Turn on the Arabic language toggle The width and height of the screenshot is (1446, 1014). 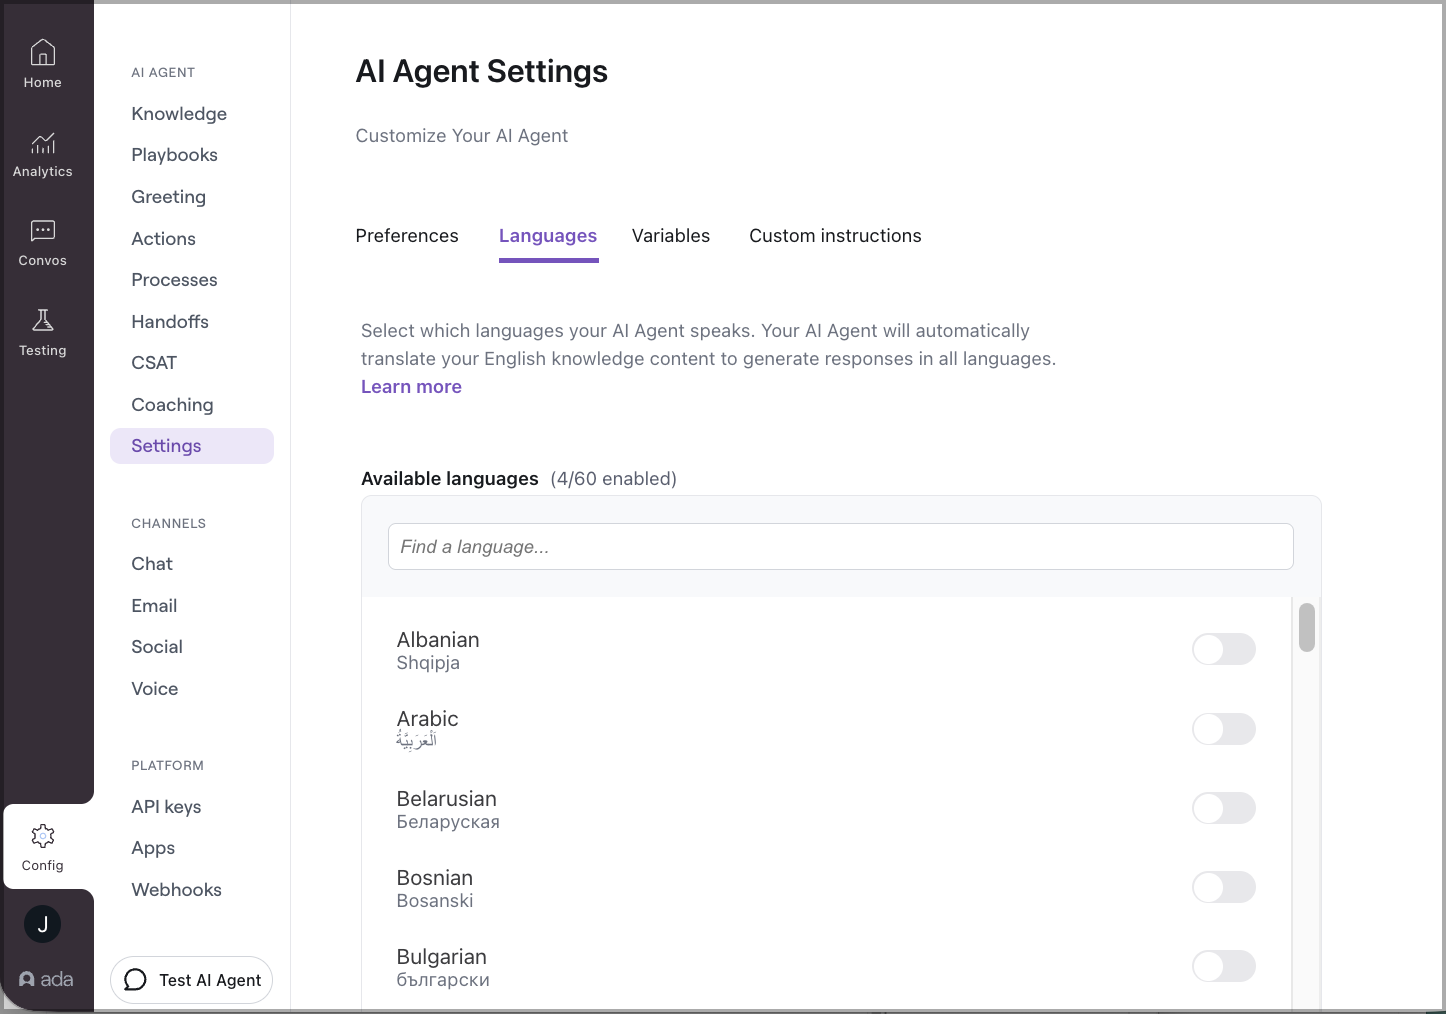(1223, 729)
